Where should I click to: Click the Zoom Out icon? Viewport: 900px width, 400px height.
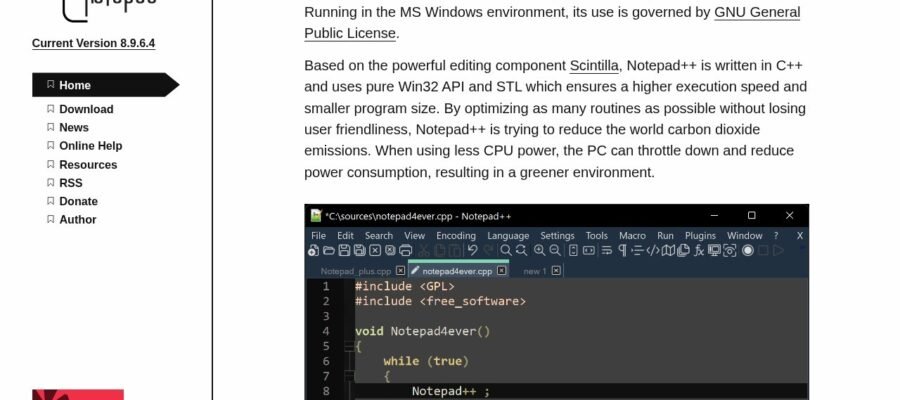pyautogui.click(x=554, y=250)
